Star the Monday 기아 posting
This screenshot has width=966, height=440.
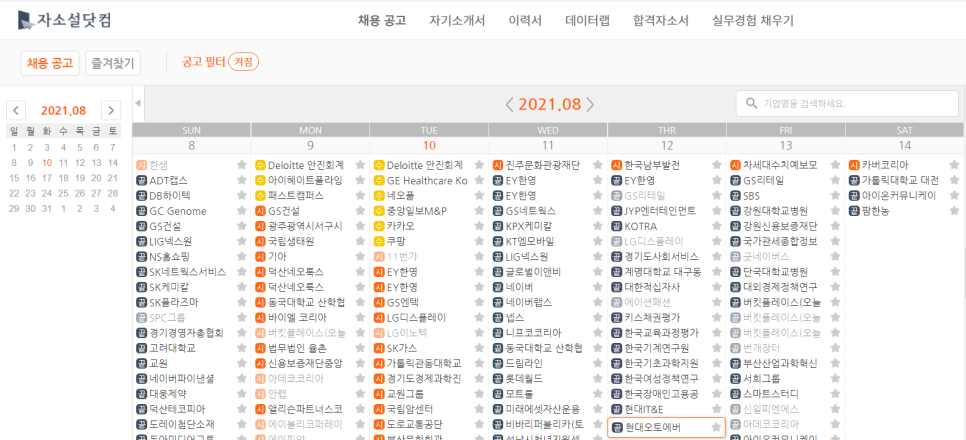coord(360,256)
